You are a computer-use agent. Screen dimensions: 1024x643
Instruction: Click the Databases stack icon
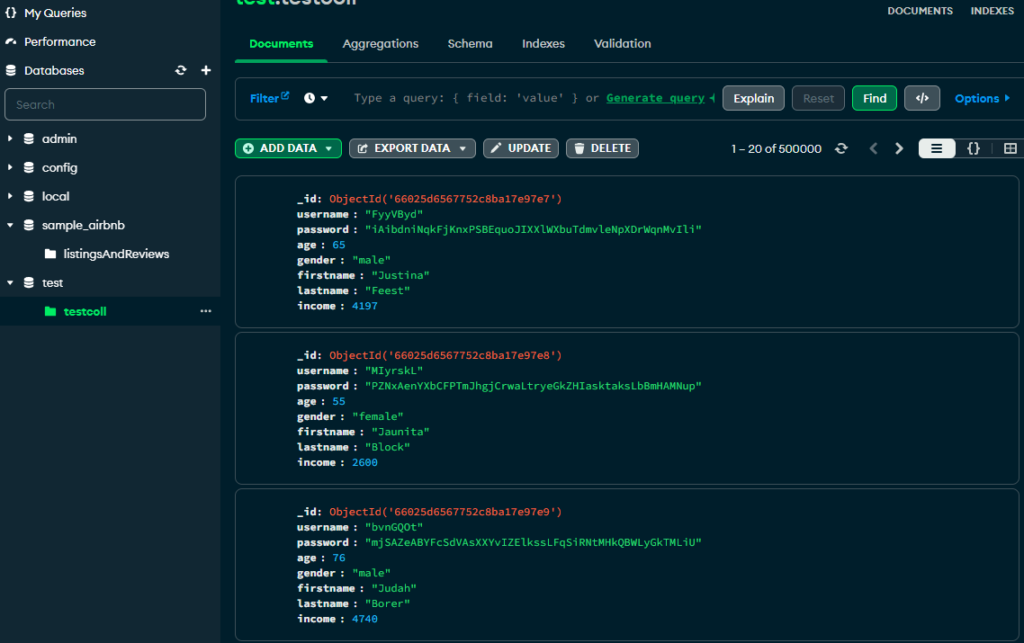coord(10,70)
